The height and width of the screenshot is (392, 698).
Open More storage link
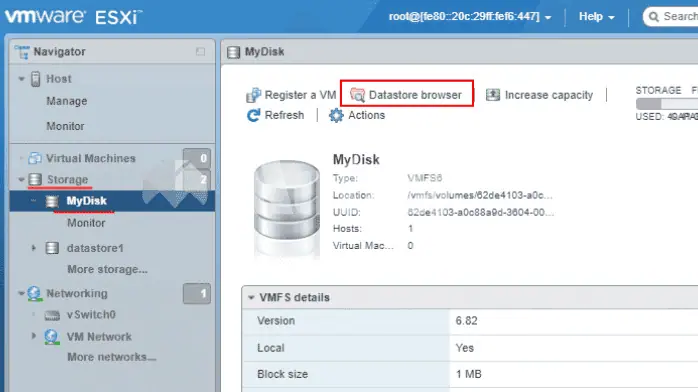(x=107, y=269)
